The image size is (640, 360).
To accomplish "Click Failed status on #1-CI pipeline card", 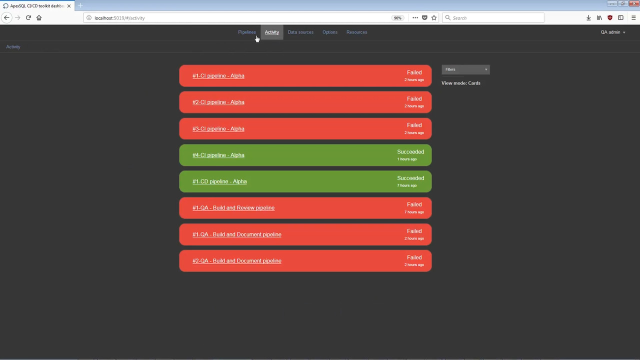I will [x=414, y=73].
